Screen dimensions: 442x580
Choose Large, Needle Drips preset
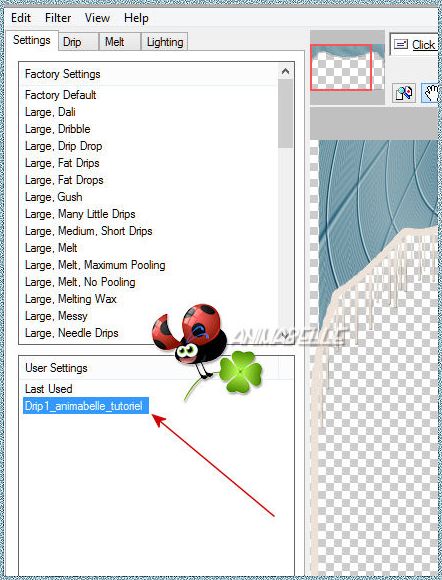(72, 333)
